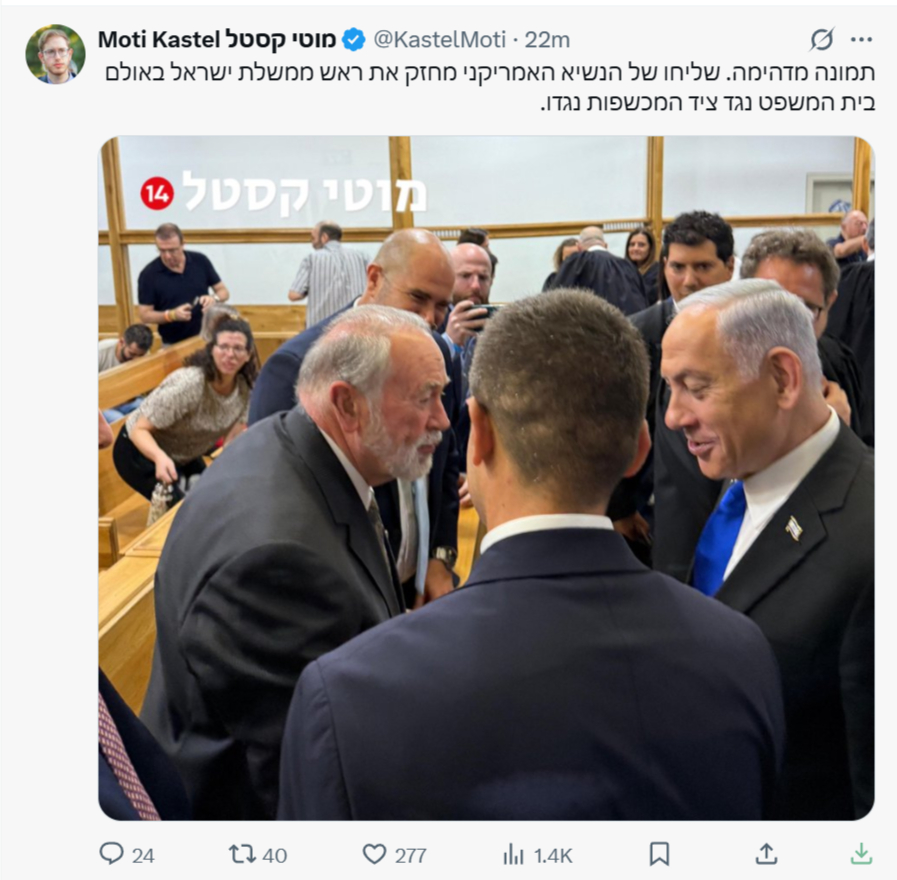Click the Grok explain icon
The width and height of the screenshot is (897, 880).
point(821,39)
